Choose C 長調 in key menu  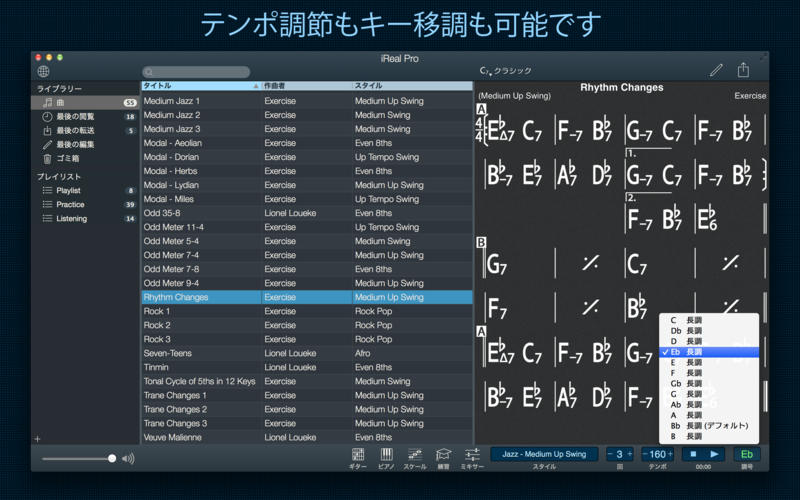click(709, 320)
